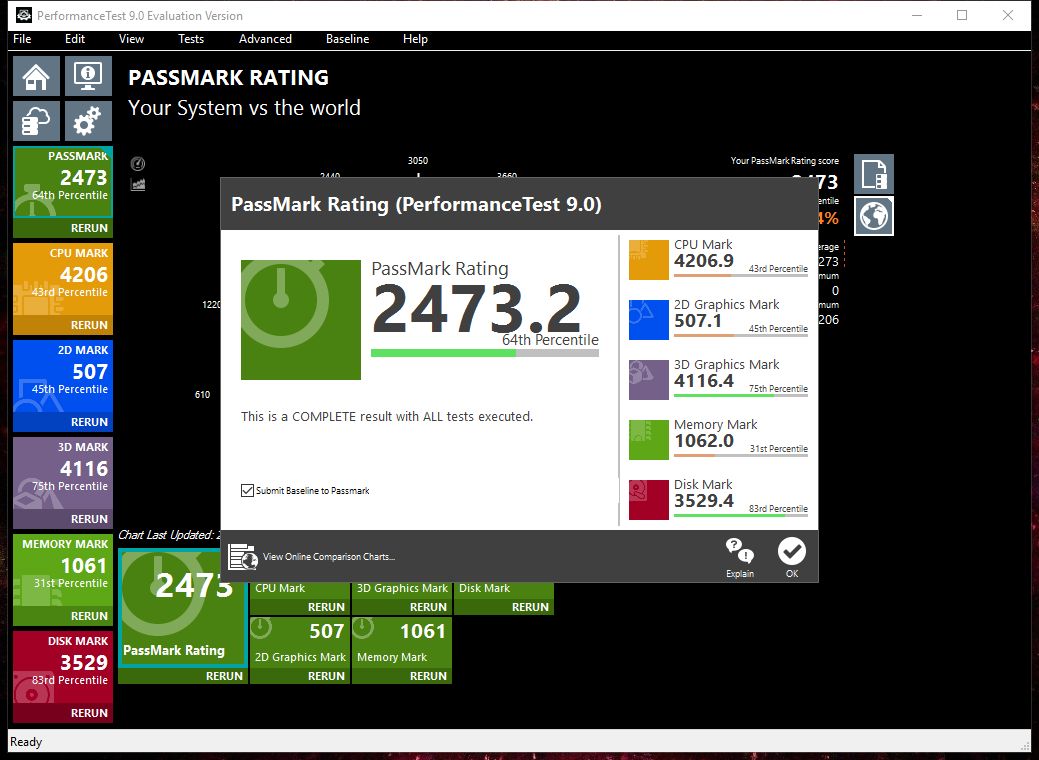The width and height of the screenshot is (1039, 760).
Task: Open the File menu
Action: 22,39
